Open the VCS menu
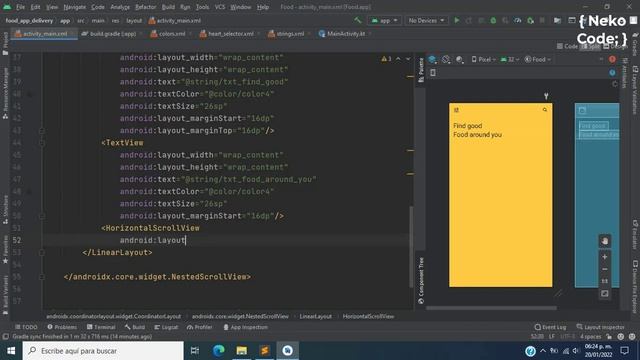This screenshot has width=640, height=360. (x=220, y=7)
